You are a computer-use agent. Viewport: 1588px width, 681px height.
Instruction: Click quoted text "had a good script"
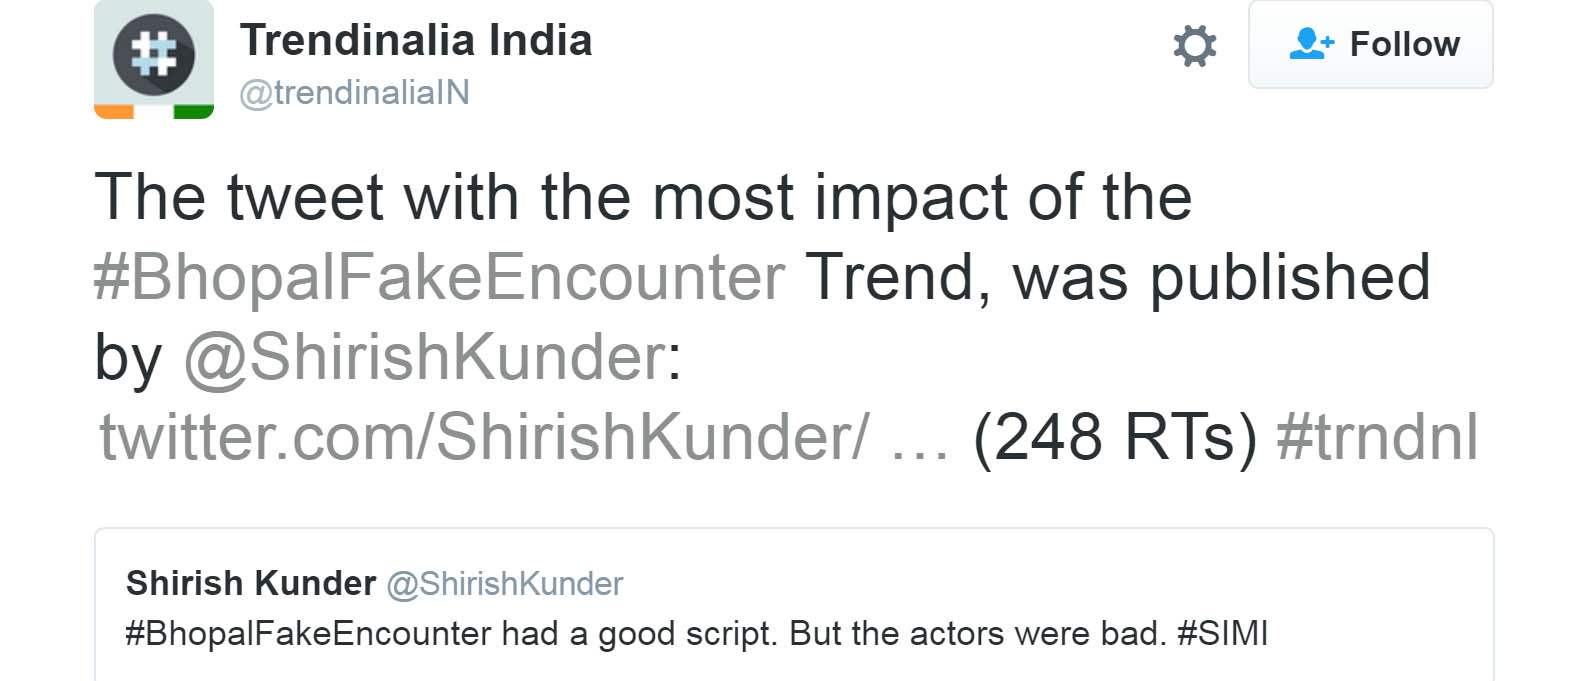[x=638, y=634]
